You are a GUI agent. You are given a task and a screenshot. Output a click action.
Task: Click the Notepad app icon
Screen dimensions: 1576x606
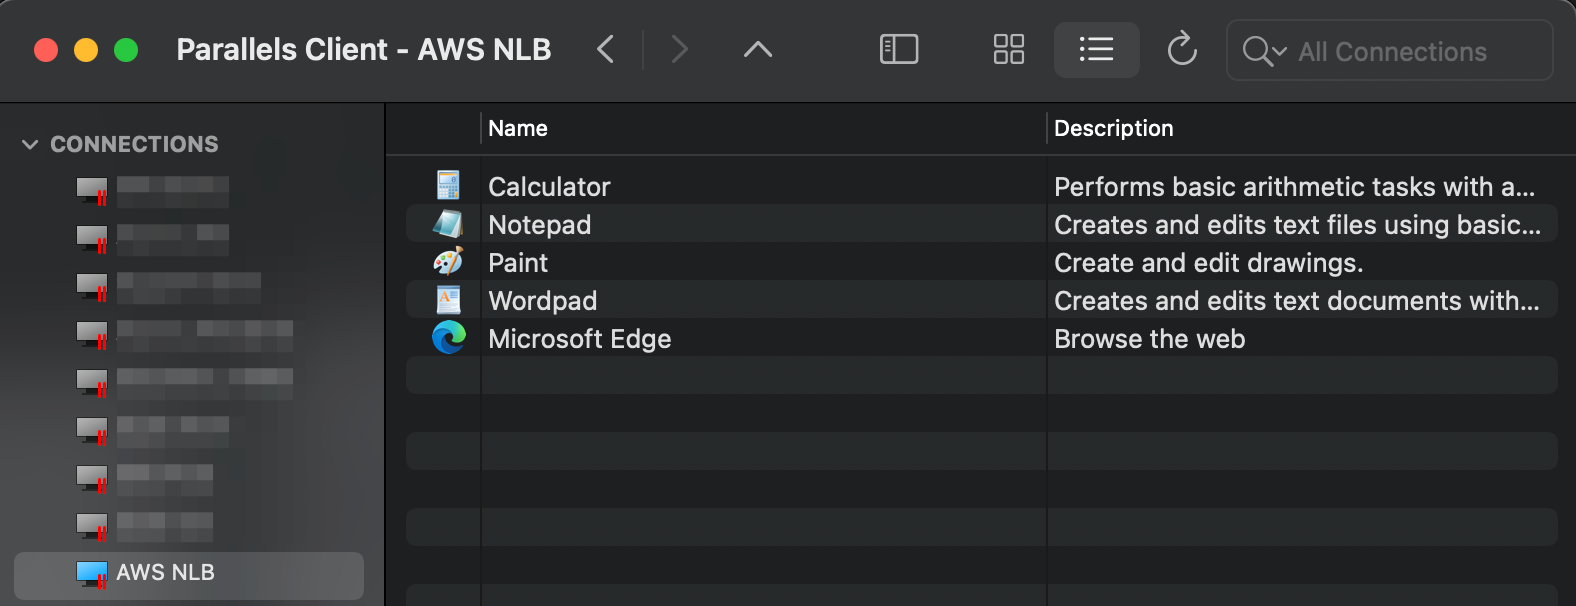pyautogui.click(x=448, y=224)
